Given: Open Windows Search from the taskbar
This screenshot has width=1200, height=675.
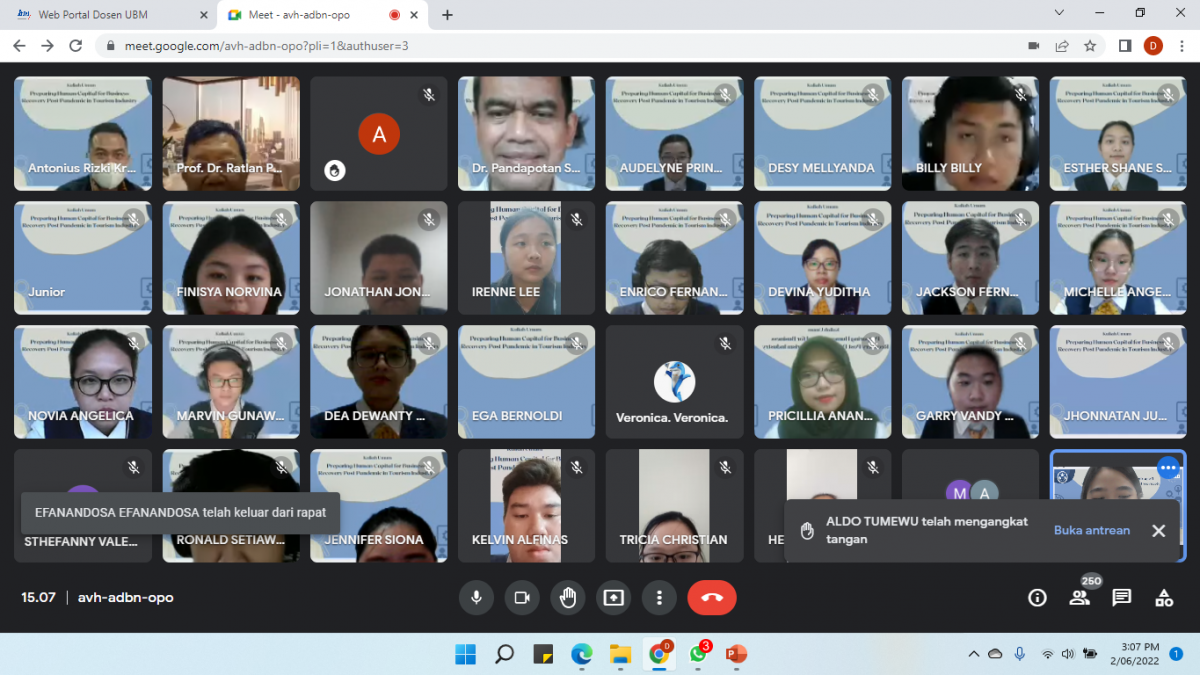Looking at the screenshot, I should point(505,654).
